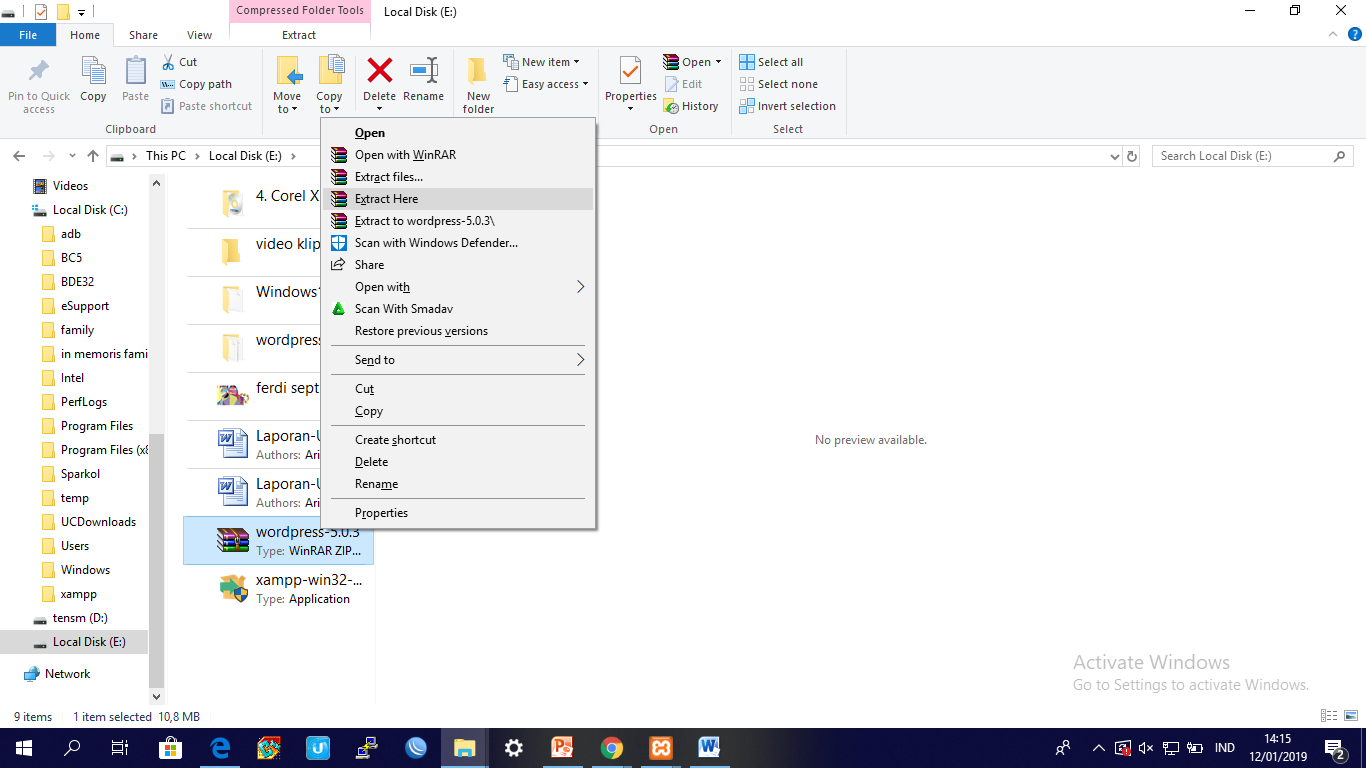The width and height of the screenshot is (1366, 768).
Task: Select Extract files... in context menu
Action: [459, 177]
